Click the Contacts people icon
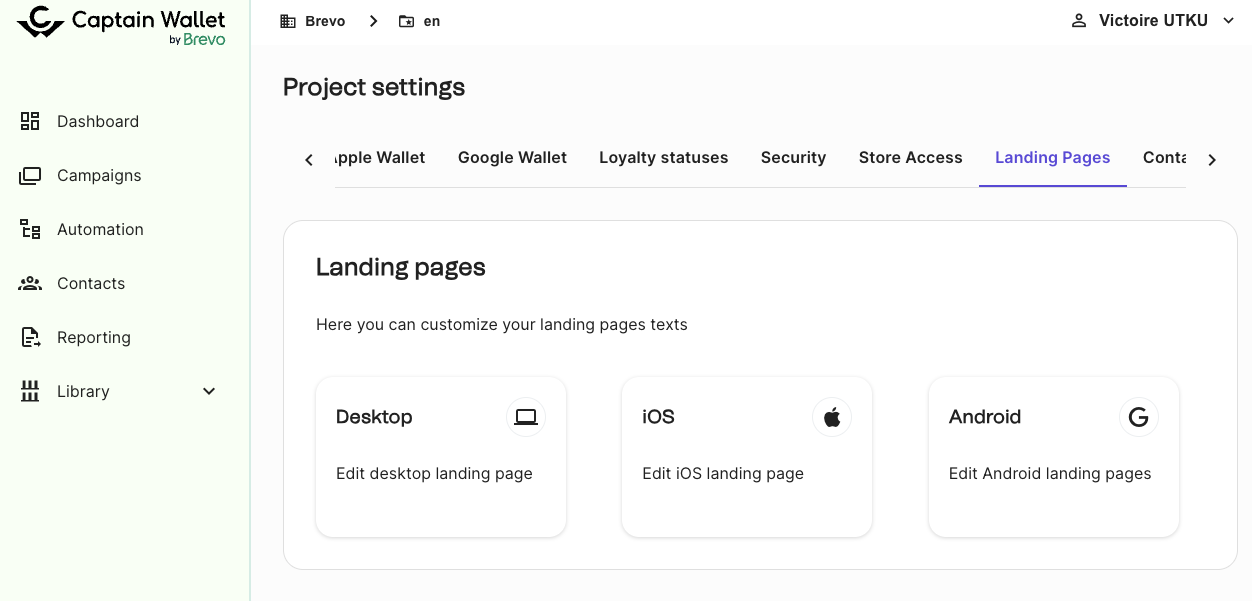Image resolution: width=1252 pixels, height=601 pixels. coord(30,284)
